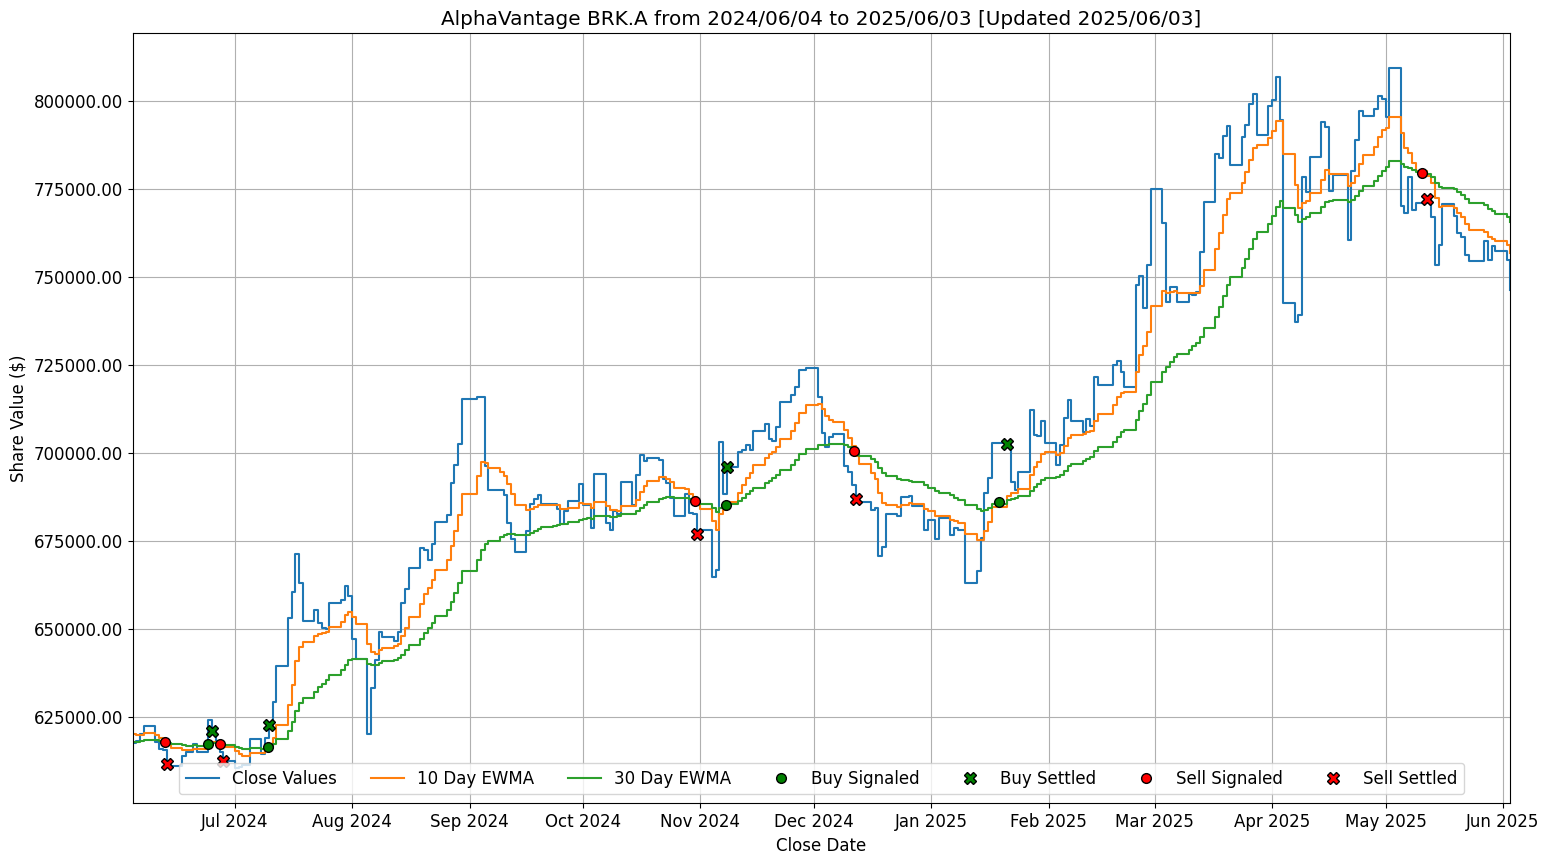The image size is (1549, 864).
Task: Click the 'Oct 2024' x-axis tick label
Action: pos(584,821)
